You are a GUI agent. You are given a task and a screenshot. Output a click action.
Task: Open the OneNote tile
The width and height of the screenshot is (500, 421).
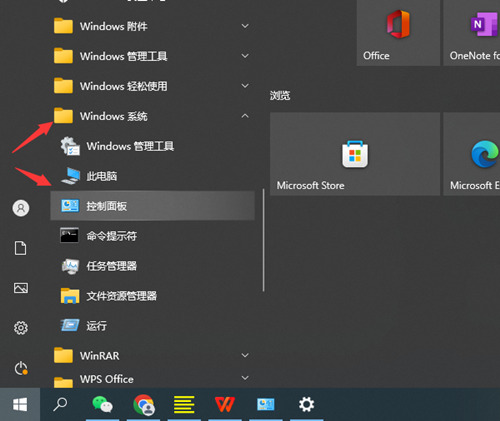pyautogui.click(x=472, y=33)
